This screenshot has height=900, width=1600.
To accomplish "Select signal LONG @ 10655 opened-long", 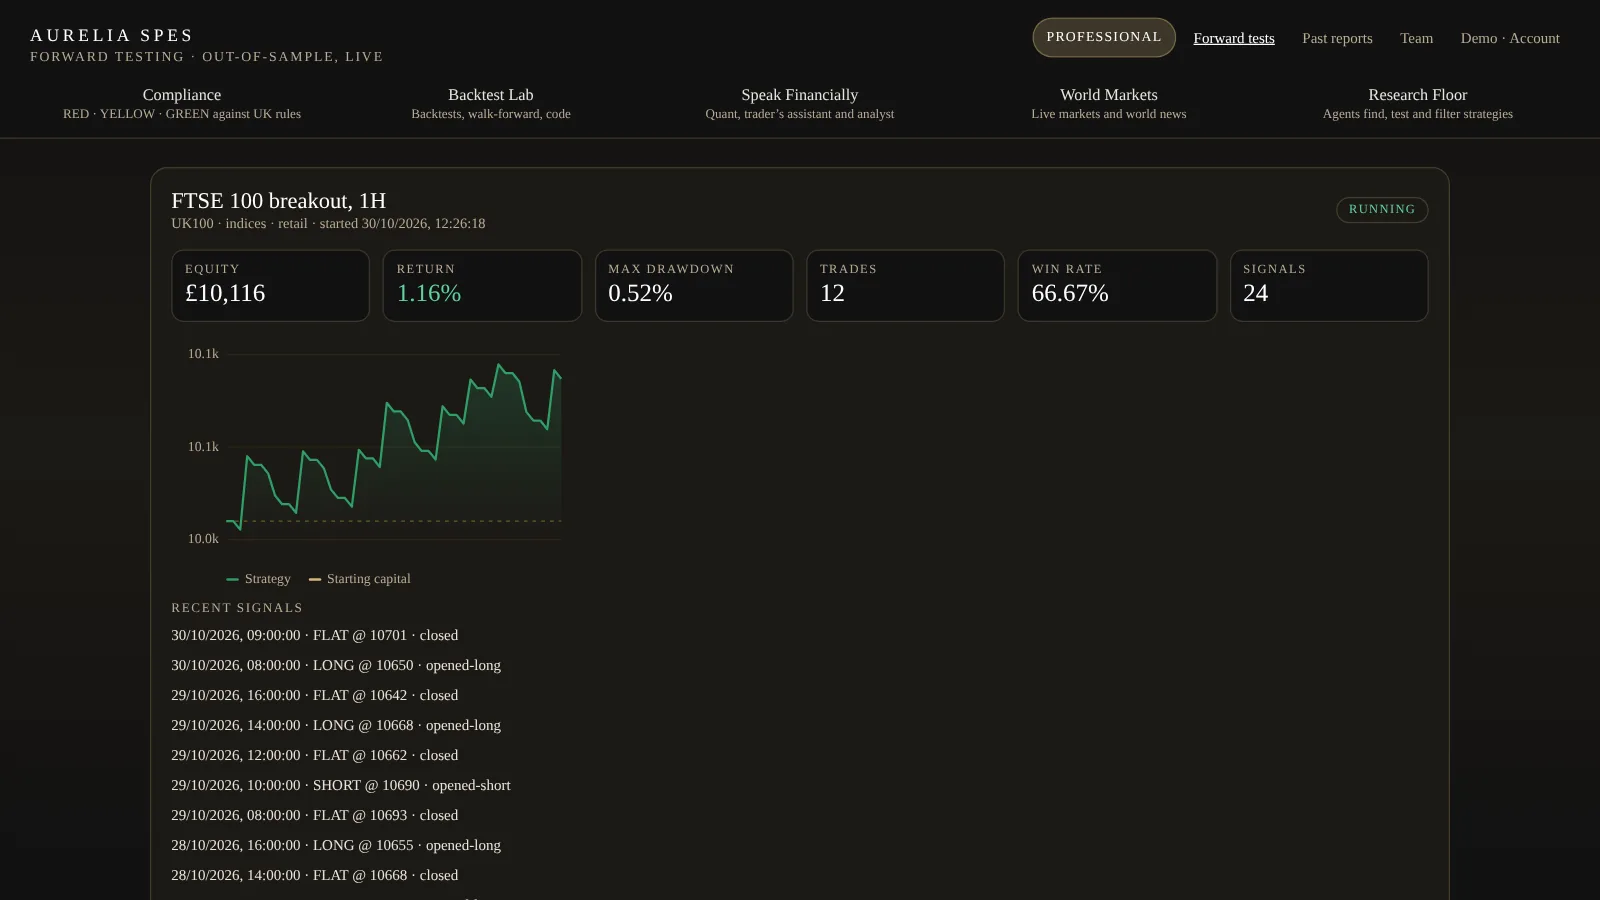I will point(336,845).
